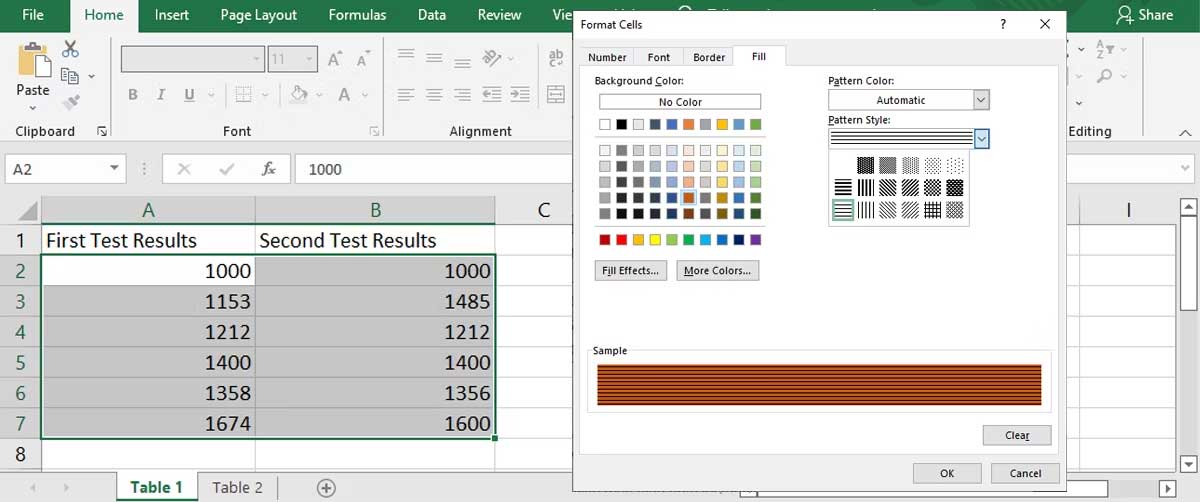Select the thin crosshatch grid pattern style
Image resolution: width=1200 pixels, height=502 pixels.
[x=933, y=210]
